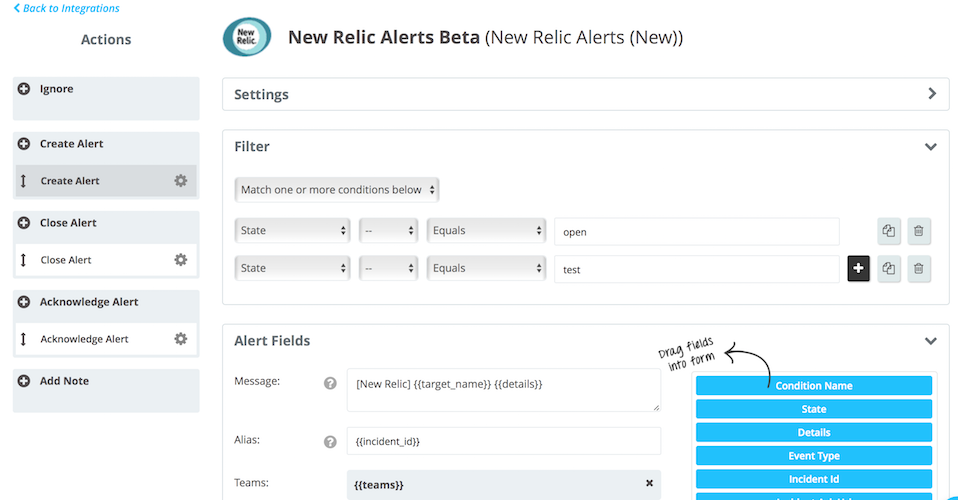The image size is (958, 500).
Task: Add a new filter condition with plus button
Action: point(858,269)
